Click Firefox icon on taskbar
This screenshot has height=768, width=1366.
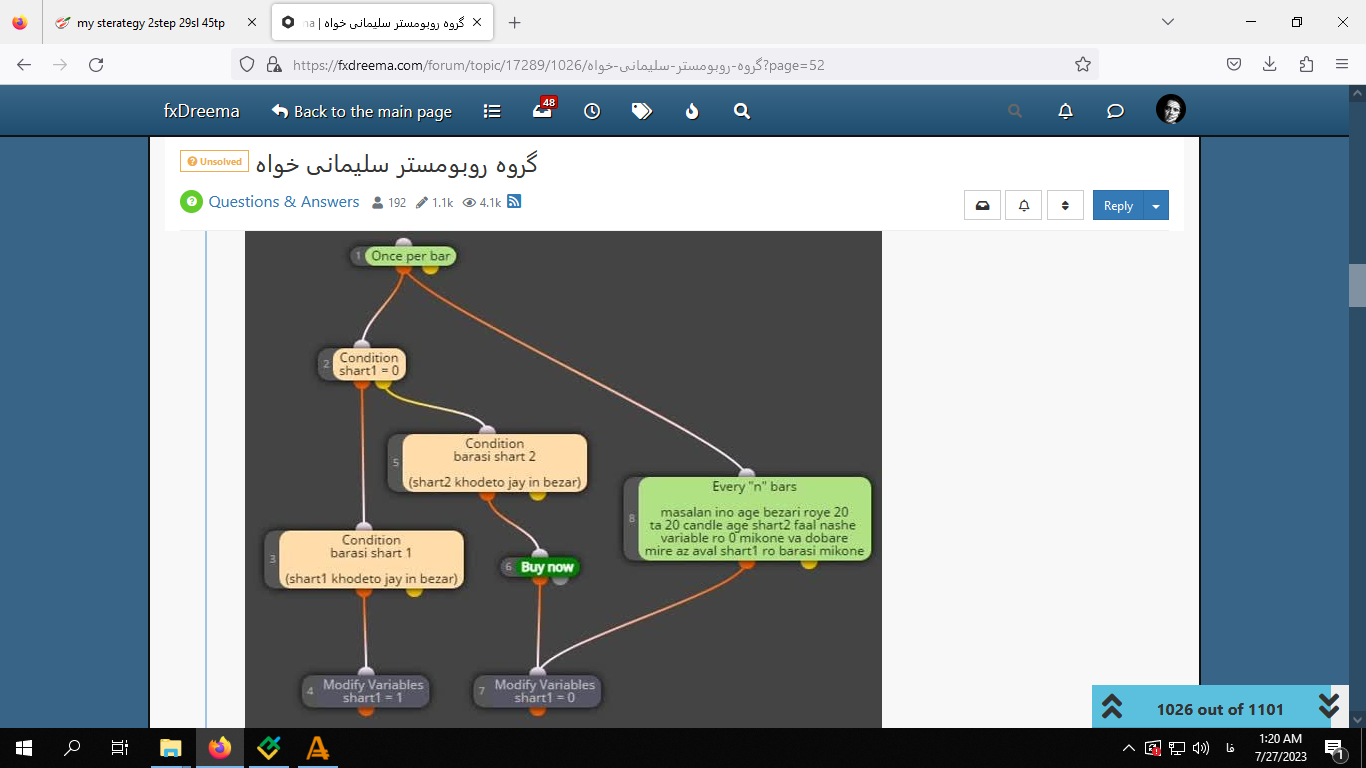pyautogui.click(x=220, y=748)
